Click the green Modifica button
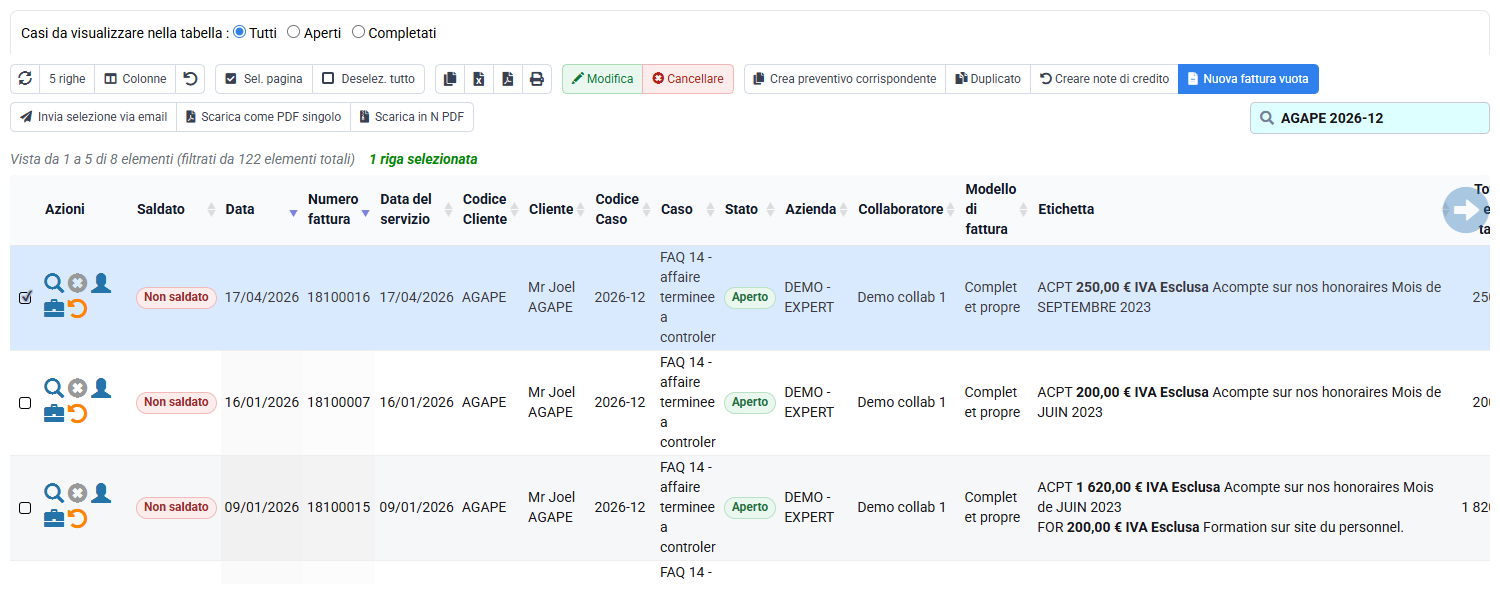This screenshot has width=1500, height=604. point(602,79)
